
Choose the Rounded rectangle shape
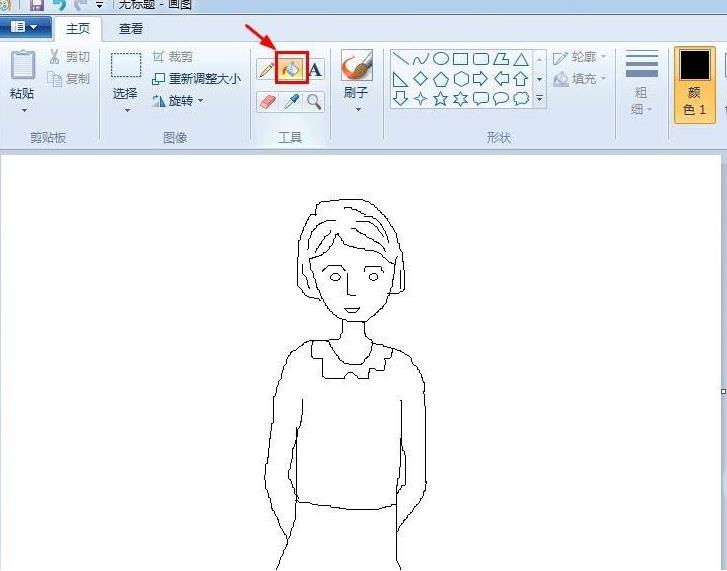coord(481,59)
